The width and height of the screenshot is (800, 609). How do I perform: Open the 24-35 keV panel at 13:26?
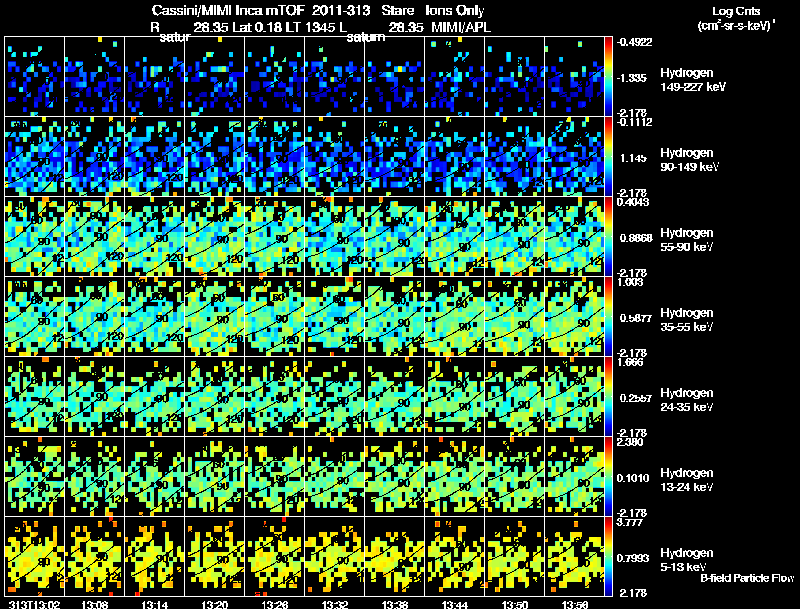point(274,396)
